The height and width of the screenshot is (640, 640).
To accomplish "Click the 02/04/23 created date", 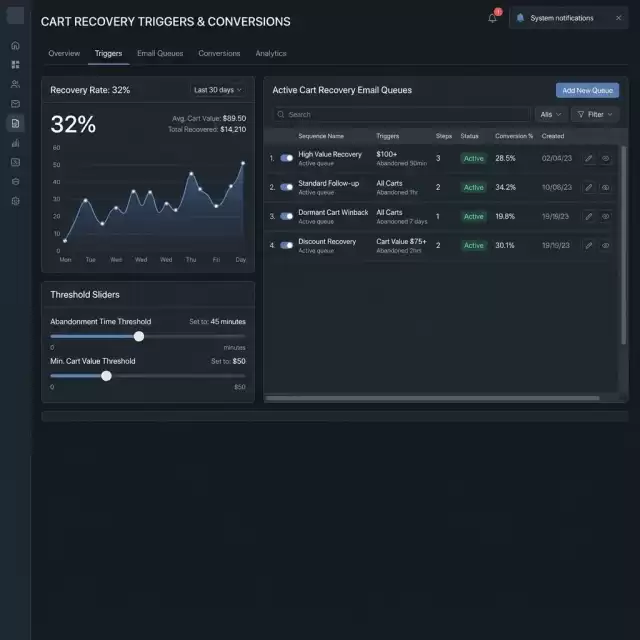I will pyautogui.click(x=556, y=158).
